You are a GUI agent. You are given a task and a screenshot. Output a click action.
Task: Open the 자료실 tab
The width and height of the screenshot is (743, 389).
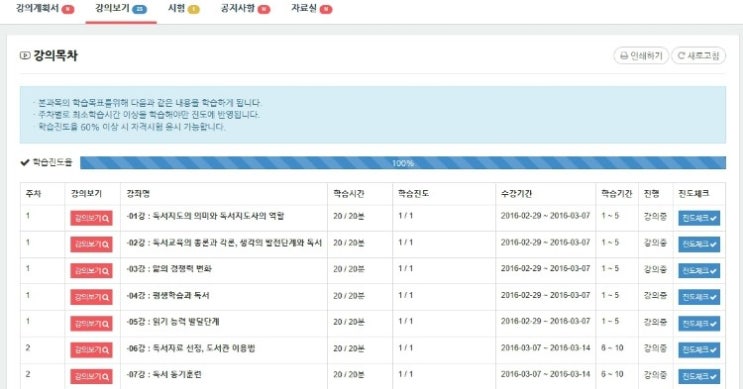pos(311,9)
